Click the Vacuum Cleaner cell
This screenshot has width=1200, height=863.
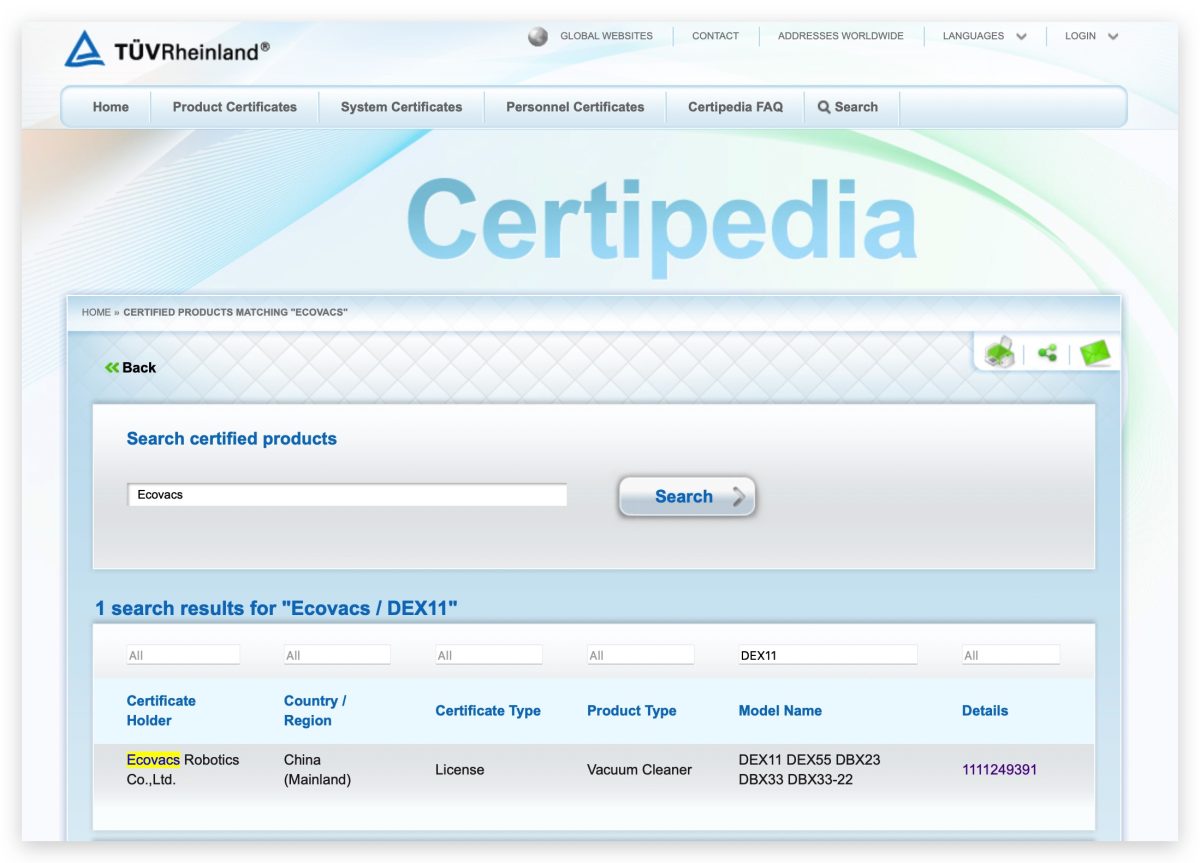click(x=639, y=770)
